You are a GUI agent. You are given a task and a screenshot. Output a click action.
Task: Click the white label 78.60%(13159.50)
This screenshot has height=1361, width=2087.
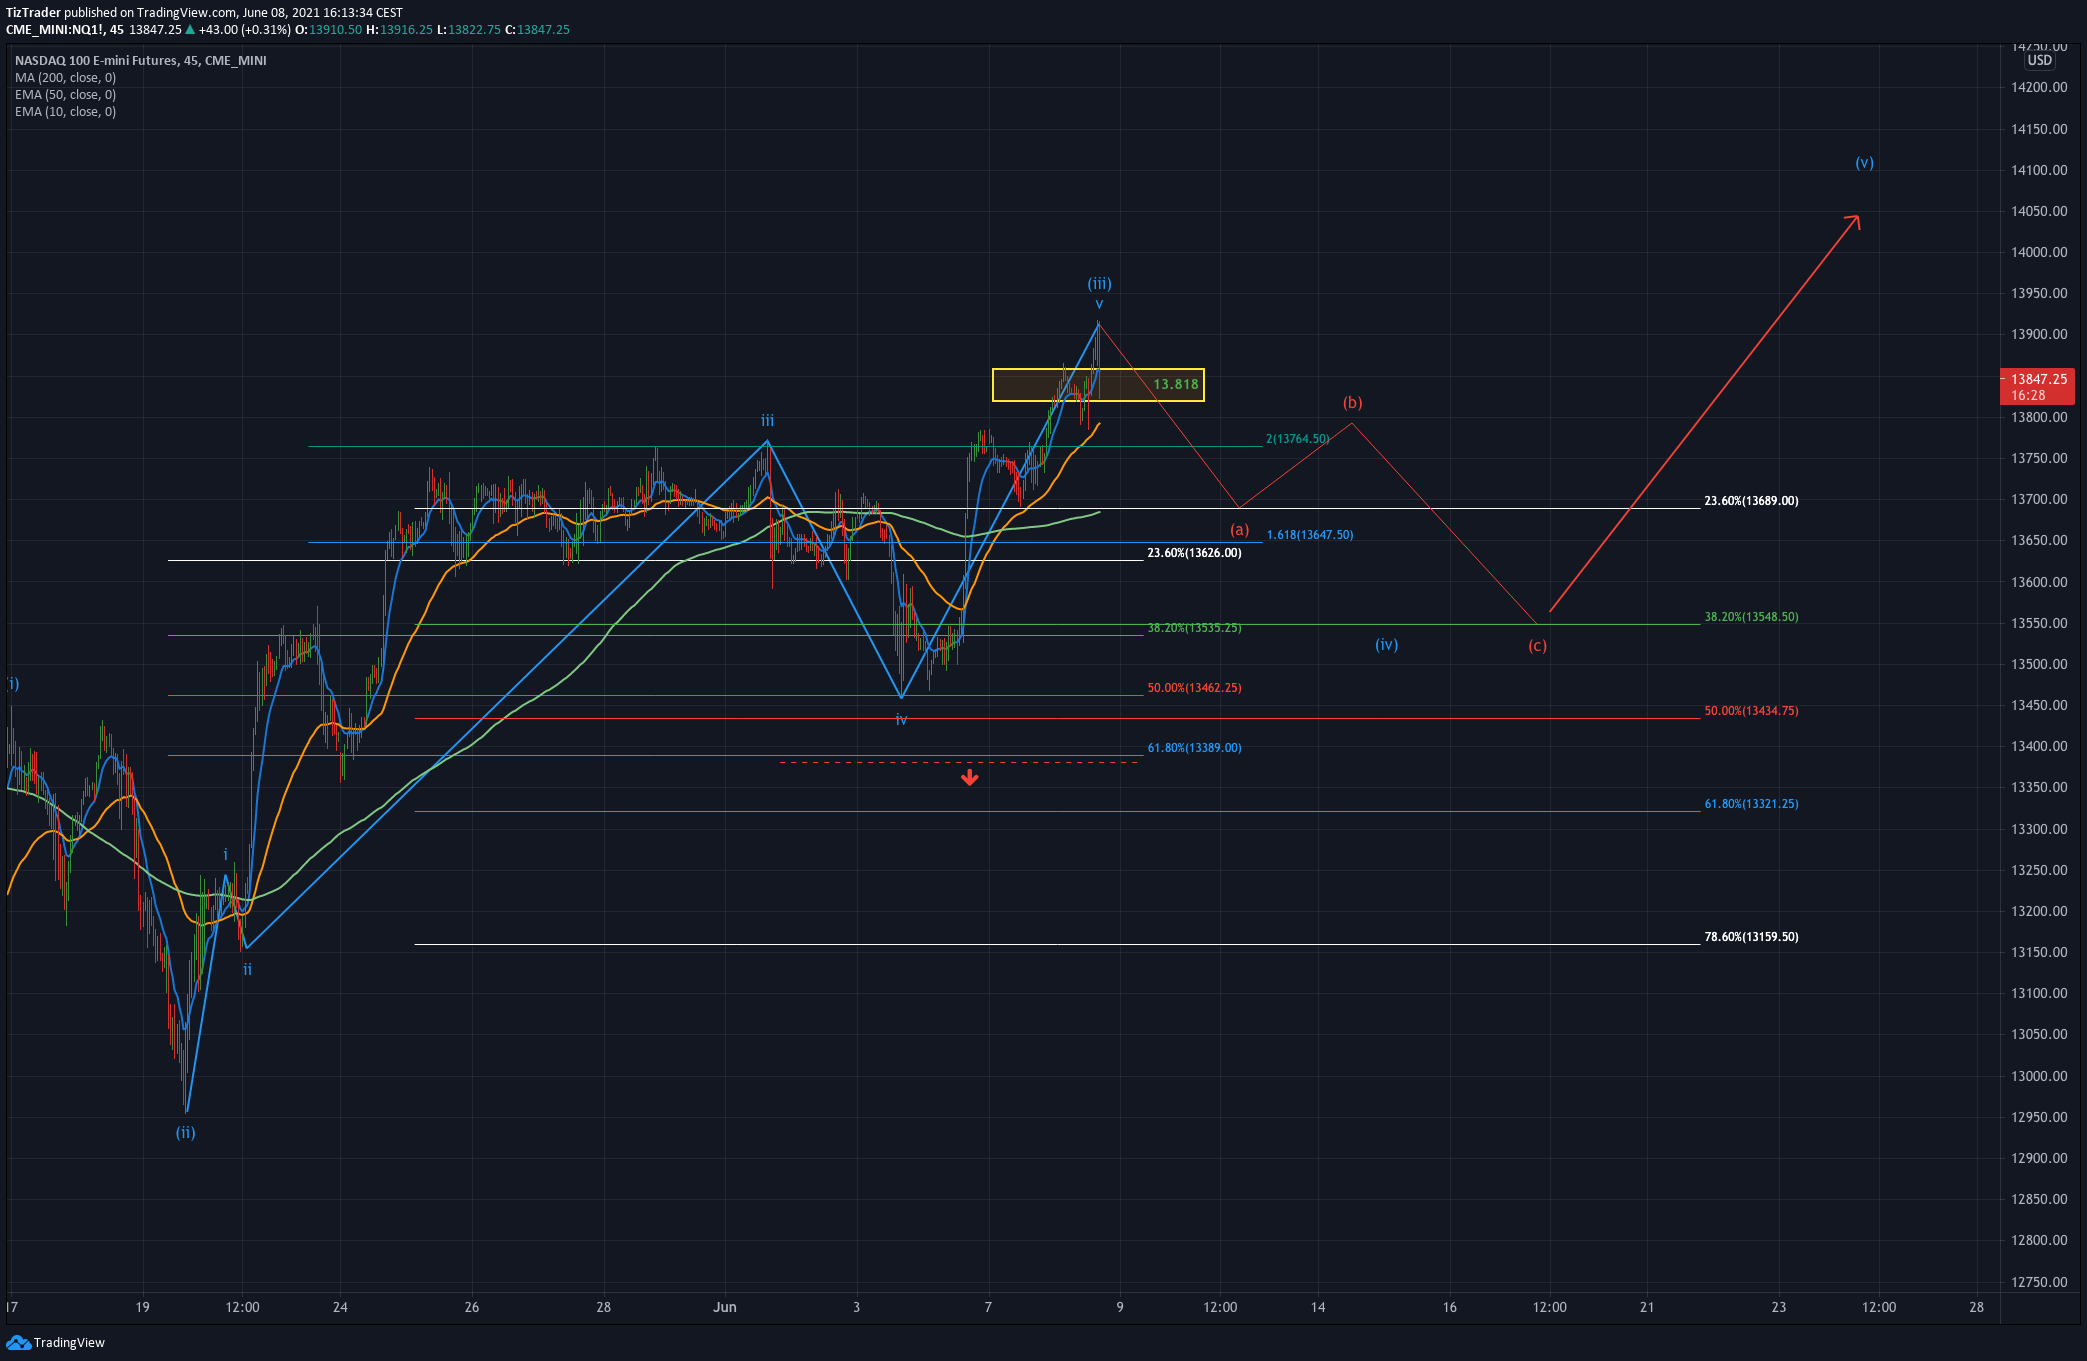[x=1751, y=937]
